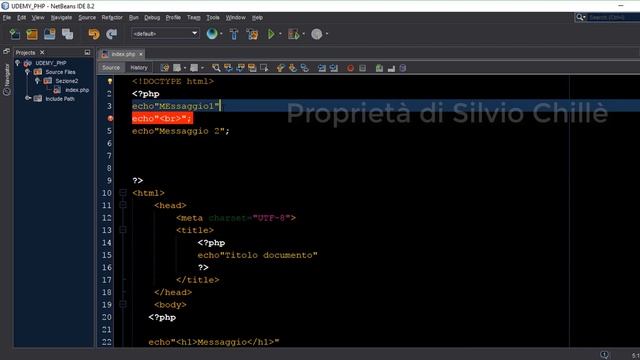
Task: Switch editor to History view
Action: click(139, 68)
